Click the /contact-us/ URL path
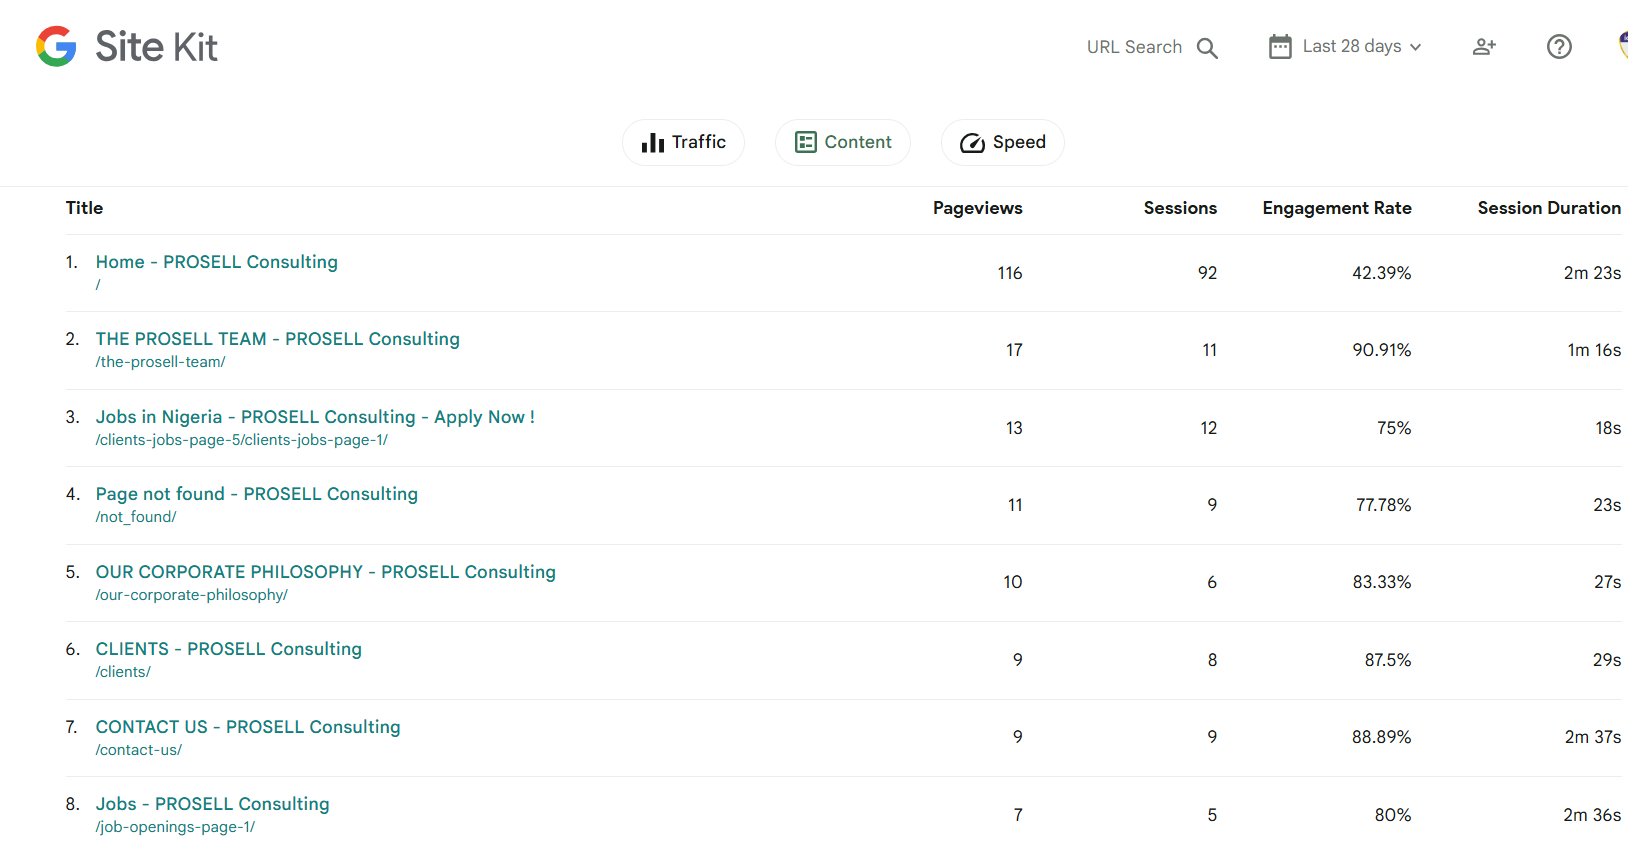1628x848 pixels. tap(139, 750)
